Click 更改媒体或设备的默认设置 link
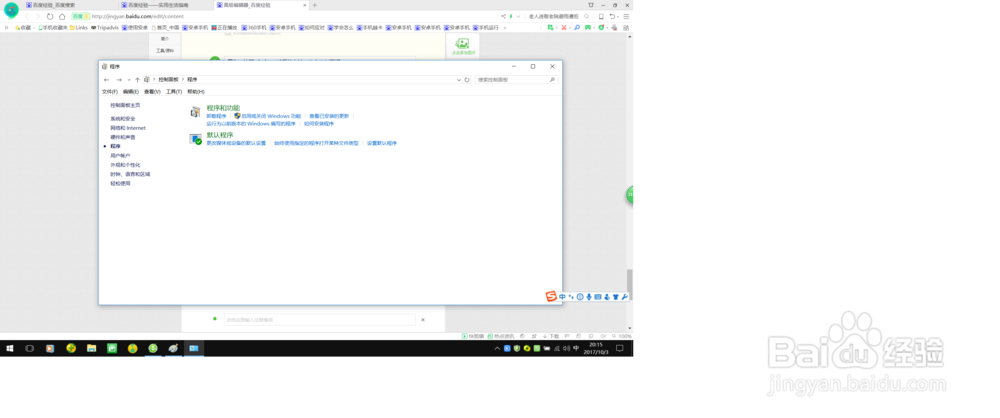The height and width of the screenshot is (418, 1000). [237, 144]
